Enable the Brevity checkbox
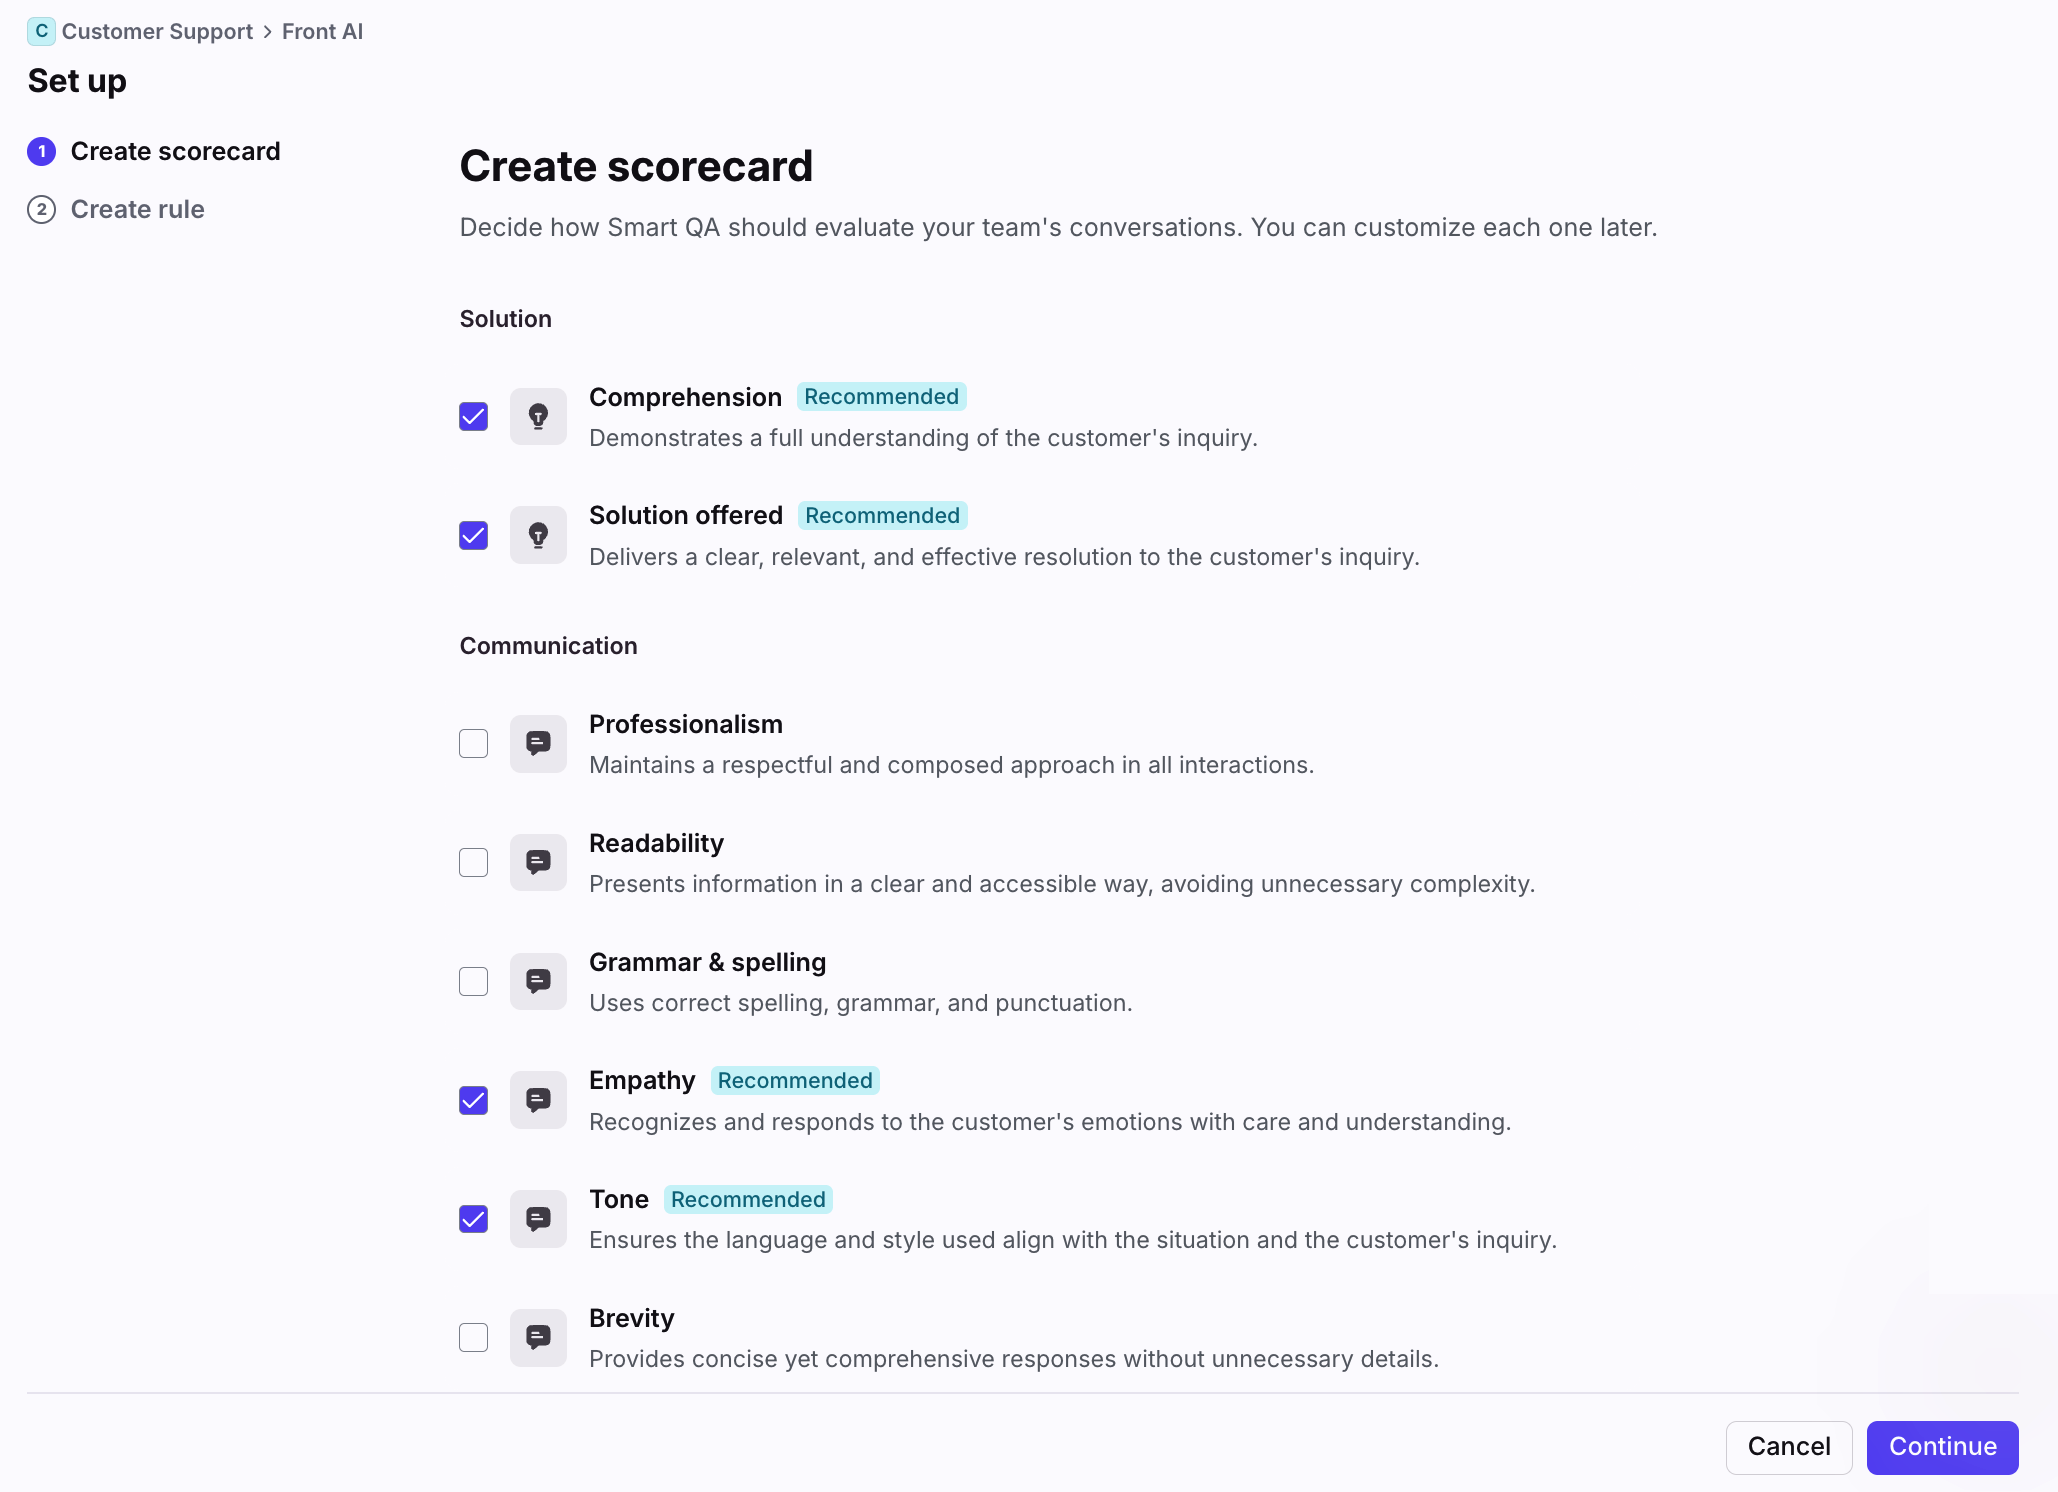 point(474,1337)
